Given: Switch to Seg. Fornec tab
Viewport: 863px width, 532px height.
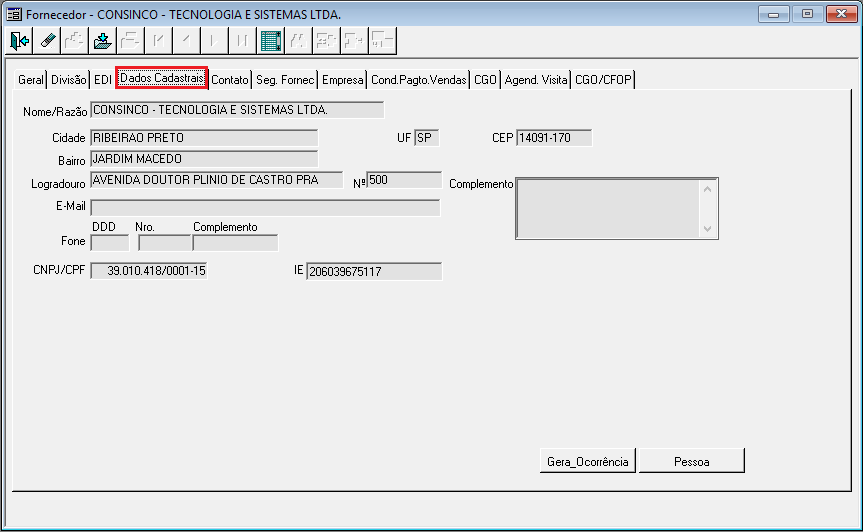Looking at the screenshot, I should pyautogui.click(x=285, y=80).
